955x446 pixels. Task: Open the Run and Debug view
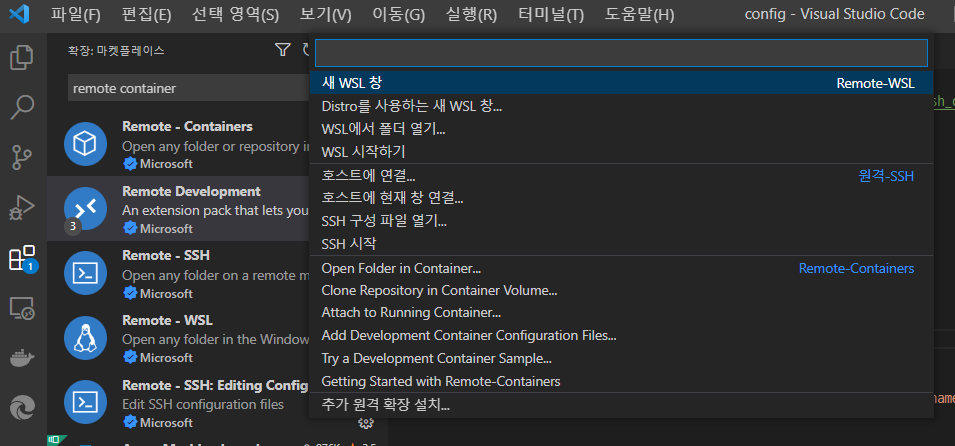pyautogui.click(x=22, y=208)
